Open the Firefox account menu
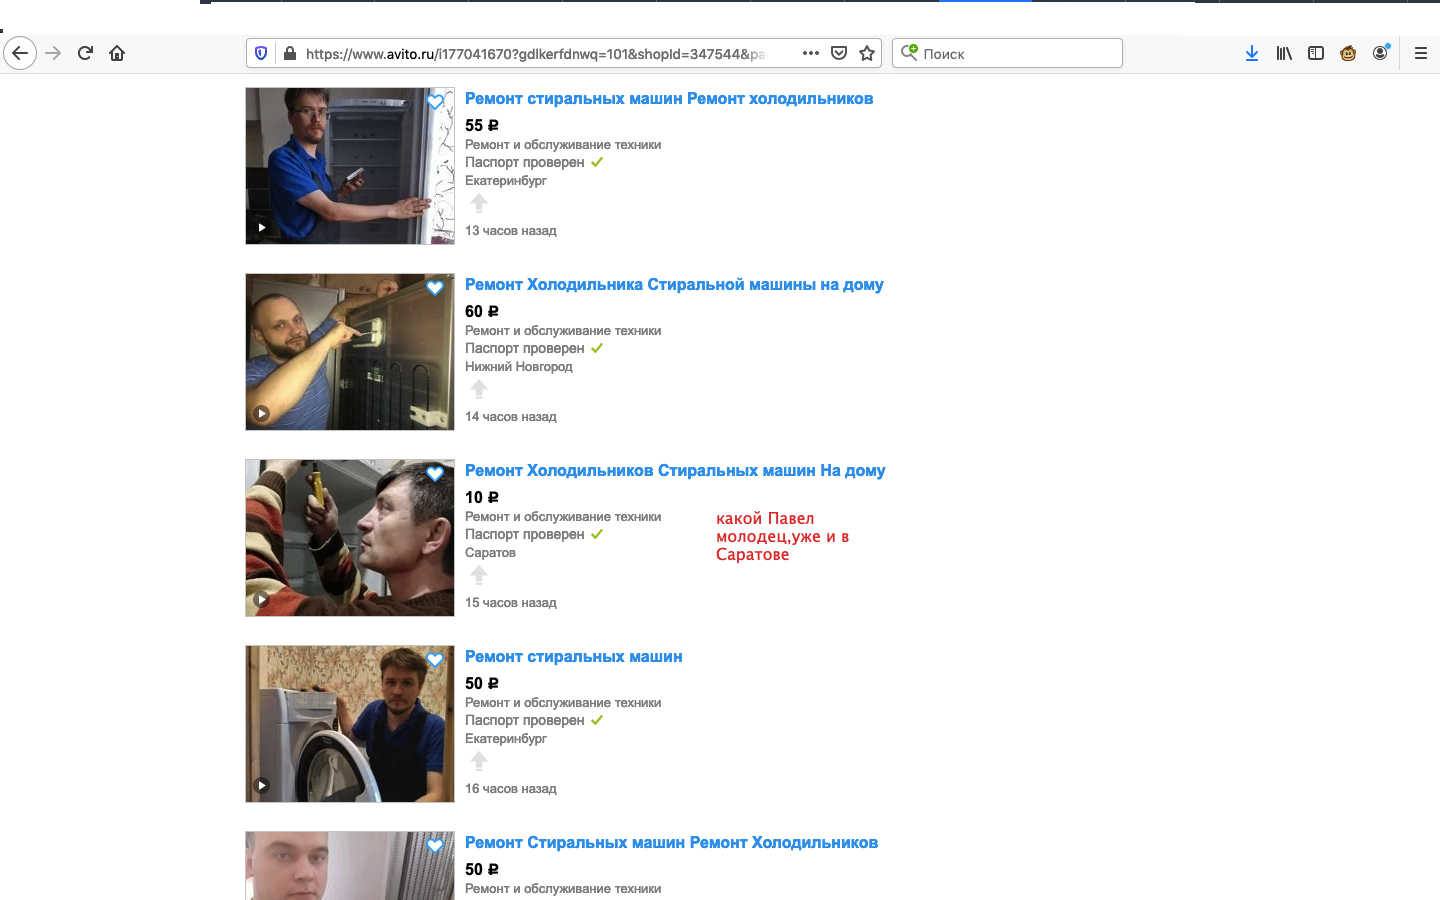This screenshot has height=900, width=1440. click(1380, 53)
